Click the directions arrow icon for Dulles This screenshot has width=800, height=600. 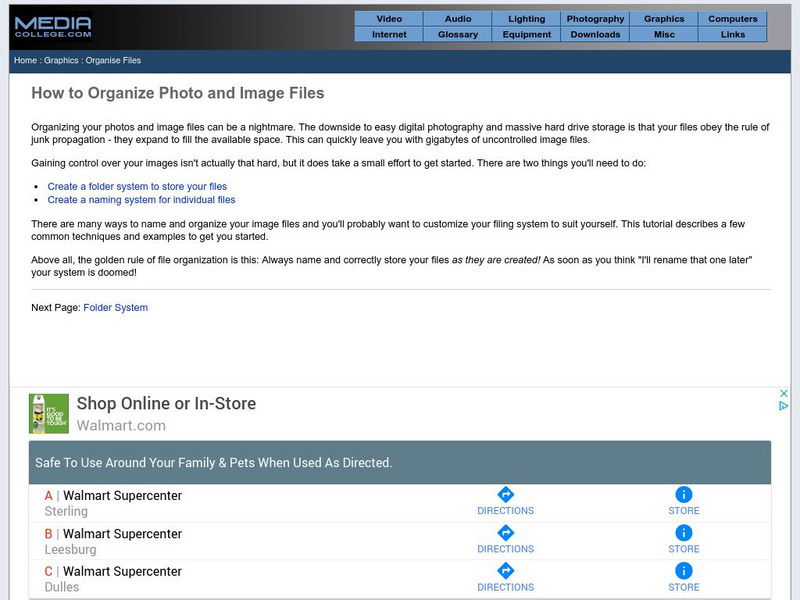[505, 571]
